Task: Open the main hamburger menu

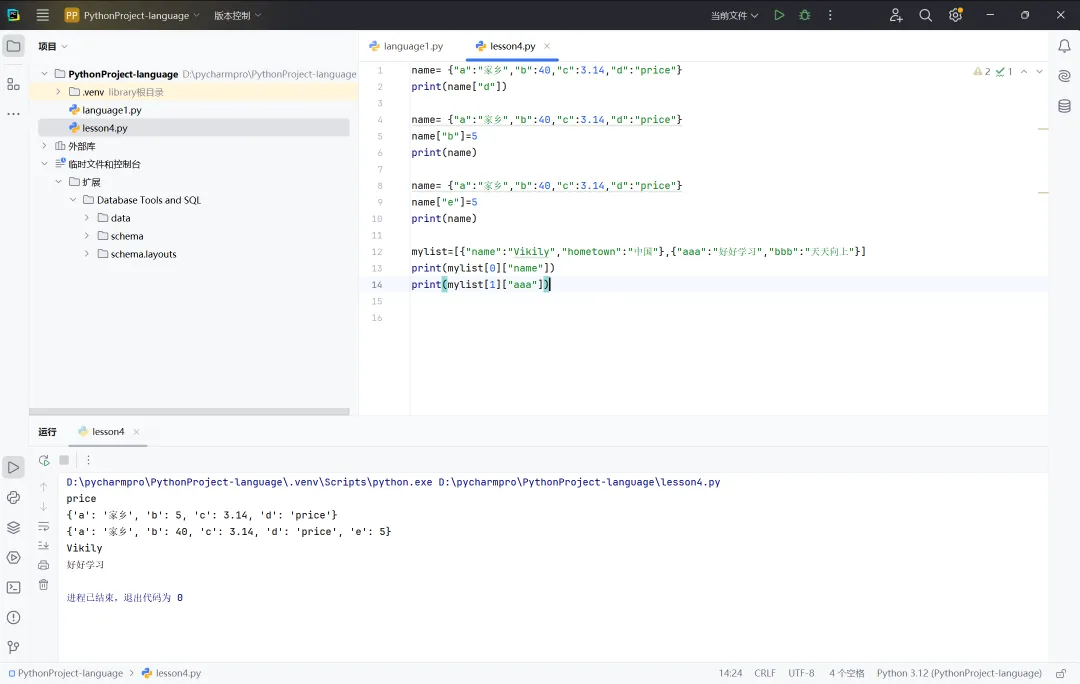Action: (43, 15)
